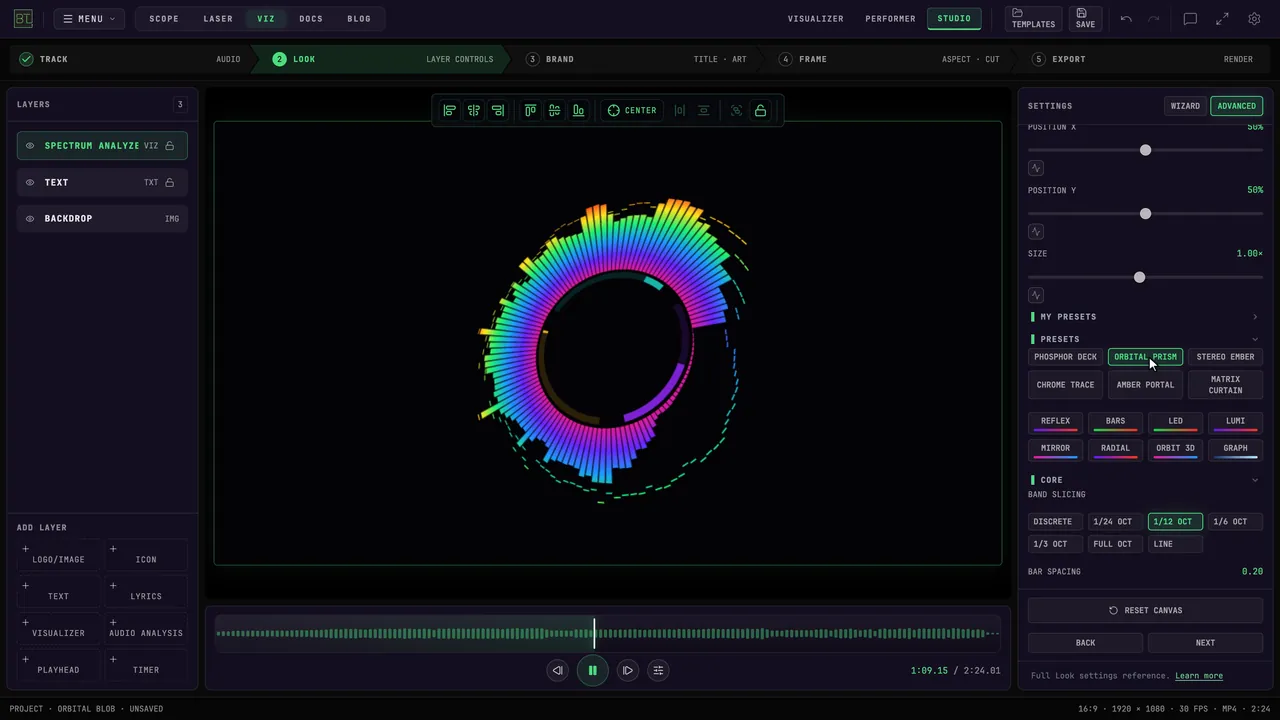Align layer to right edge
The width and height of the screenshot is (1280, 720).
pos(498,110)
